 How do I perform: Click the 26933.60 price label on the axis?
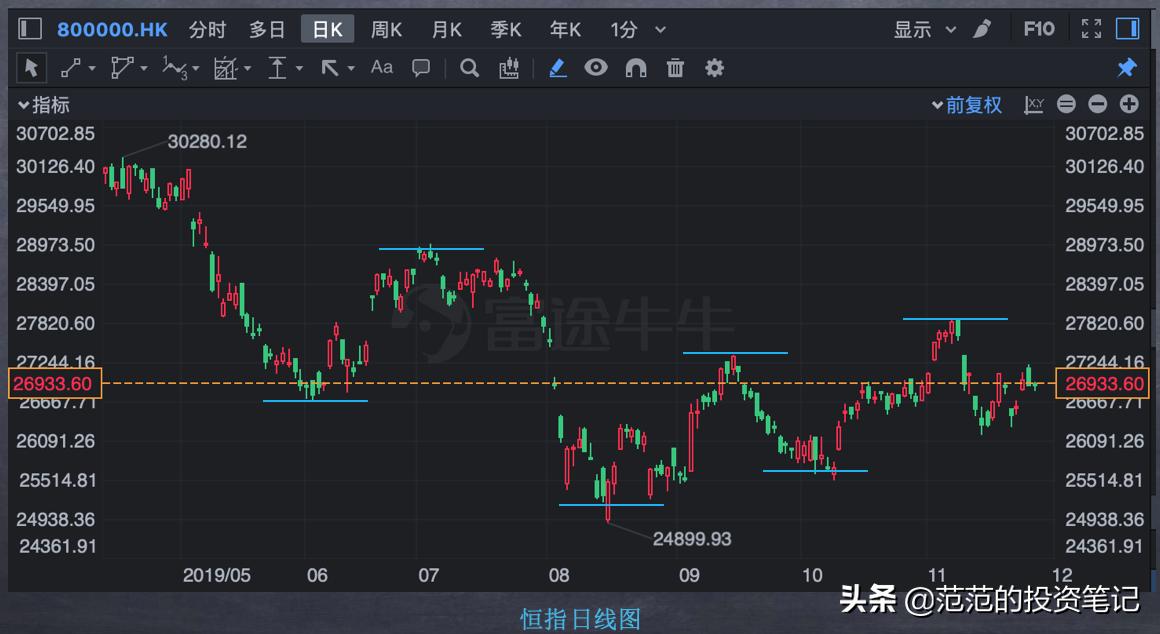pos(55,384)
